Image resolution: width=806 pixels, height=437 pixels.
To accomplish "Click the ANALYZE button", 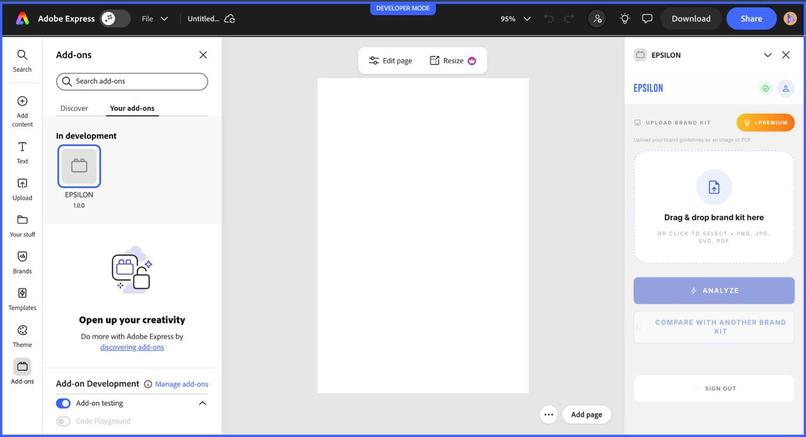I will (713, 290).
